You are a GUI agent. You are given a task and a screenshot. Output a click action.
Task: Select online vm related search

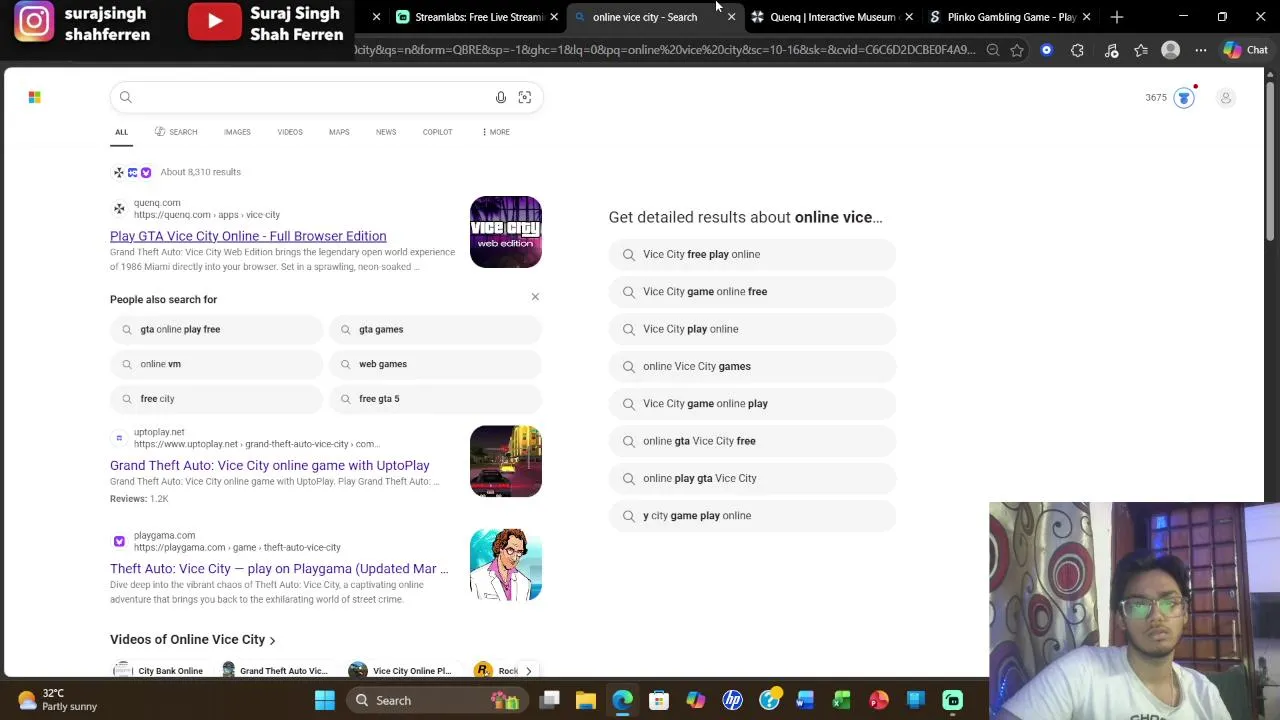(216, 364)
